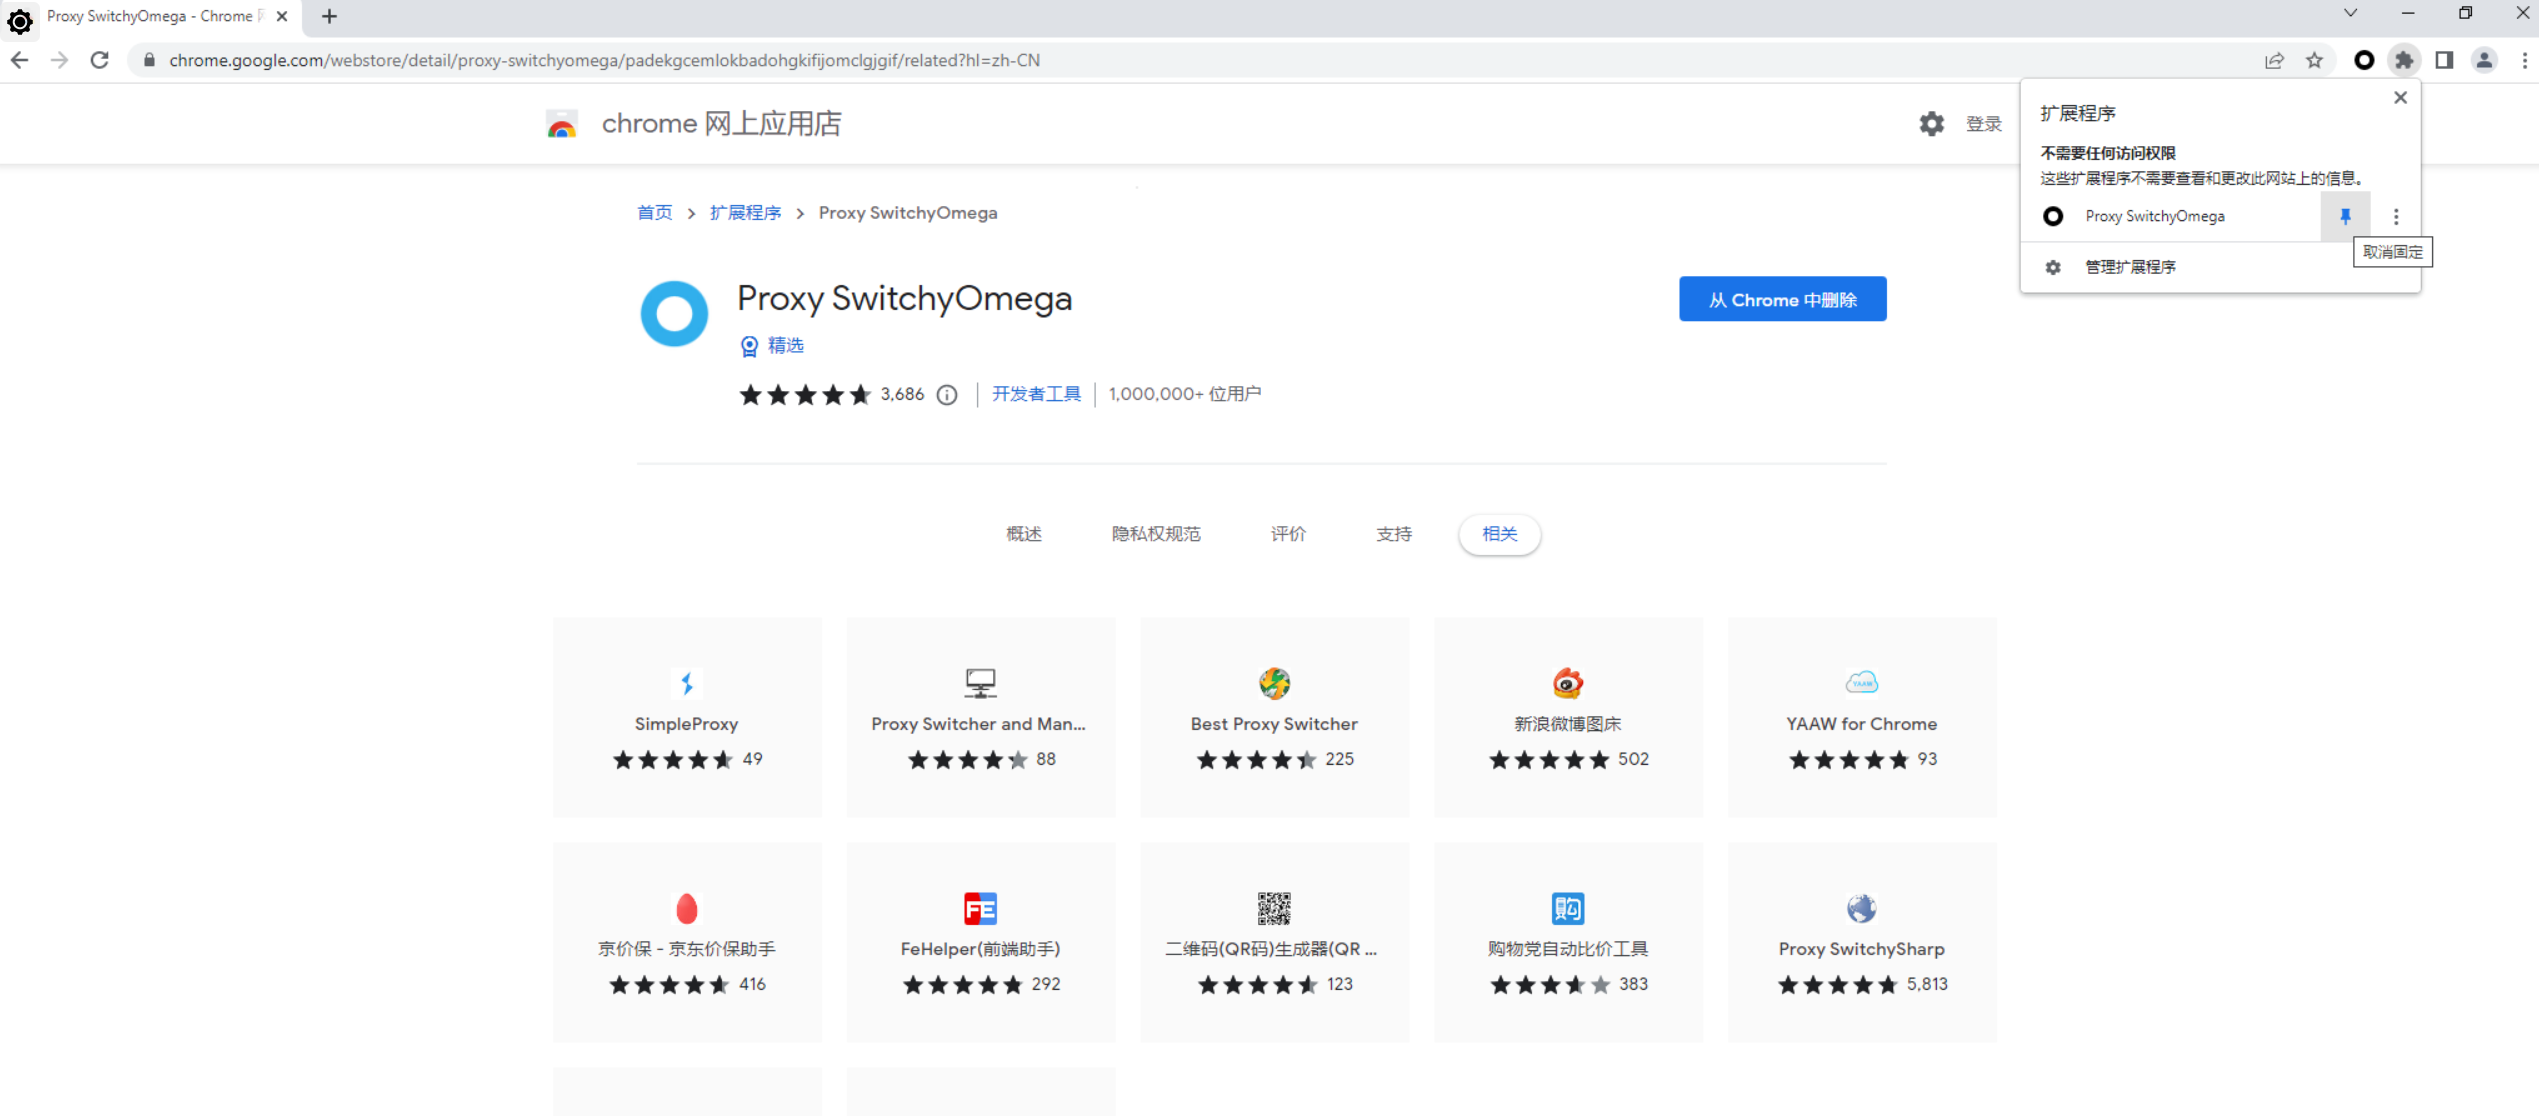The height and width of the screenshot is (1116, 2539).
Task: Open more options for Proxy SwitchyOmega extension
Action: (2396, 216)
